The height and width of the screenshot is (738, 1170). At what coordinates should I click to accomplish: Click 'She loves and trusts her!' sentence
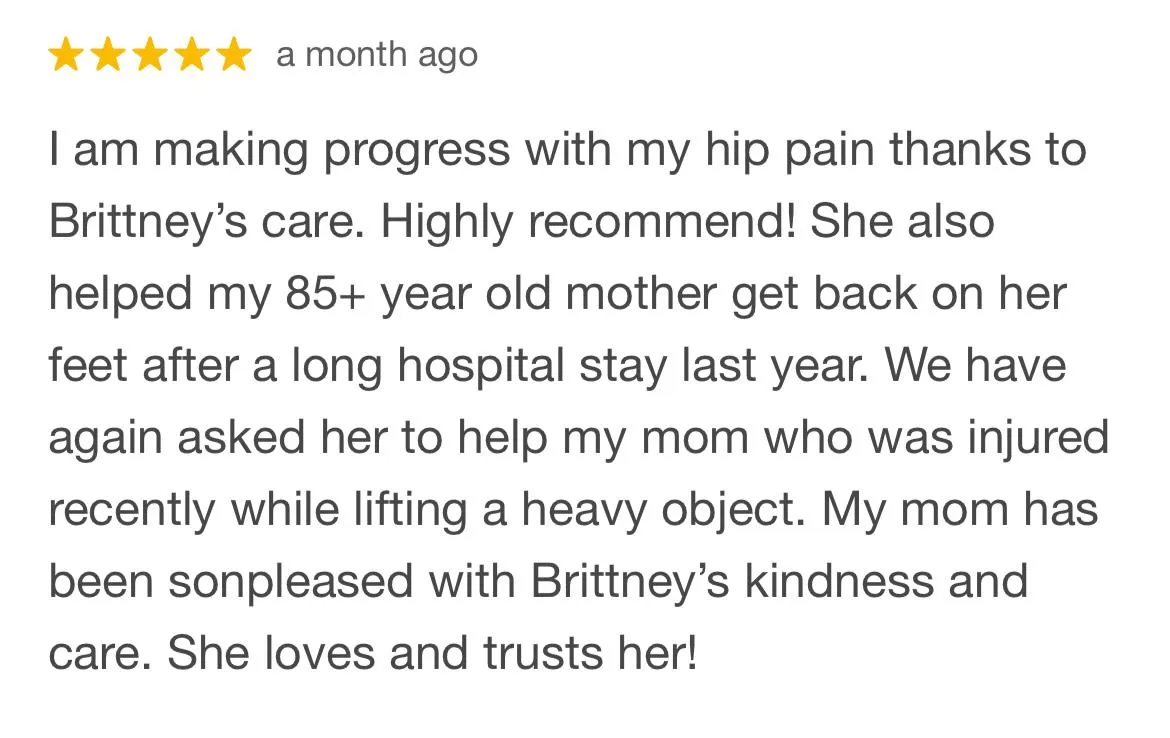432,653
